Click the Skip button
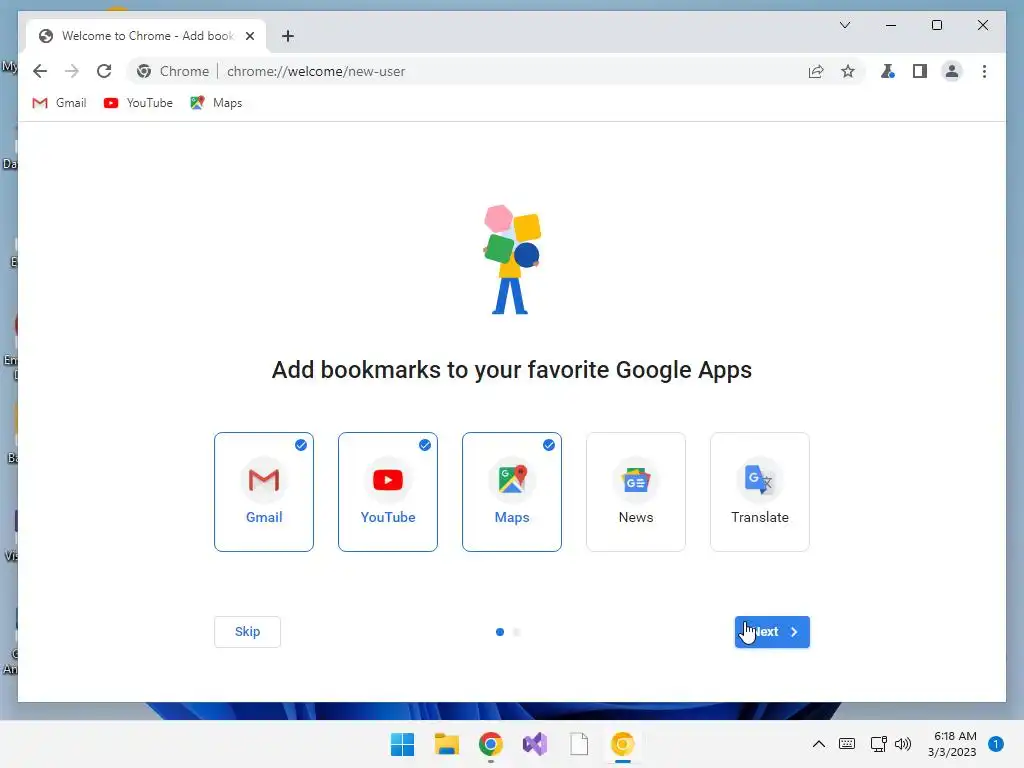 point(248,632)
